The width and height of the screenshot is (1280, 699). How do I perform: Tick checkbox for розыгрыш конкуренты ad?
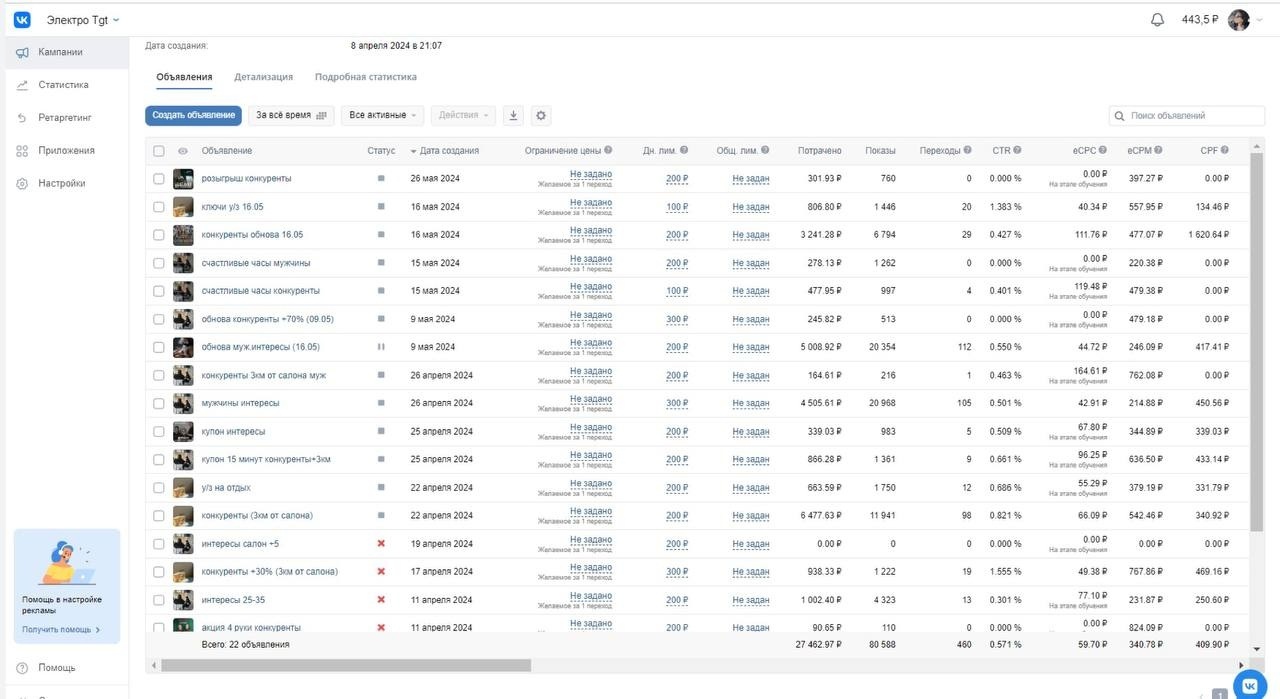pos(159,179)
